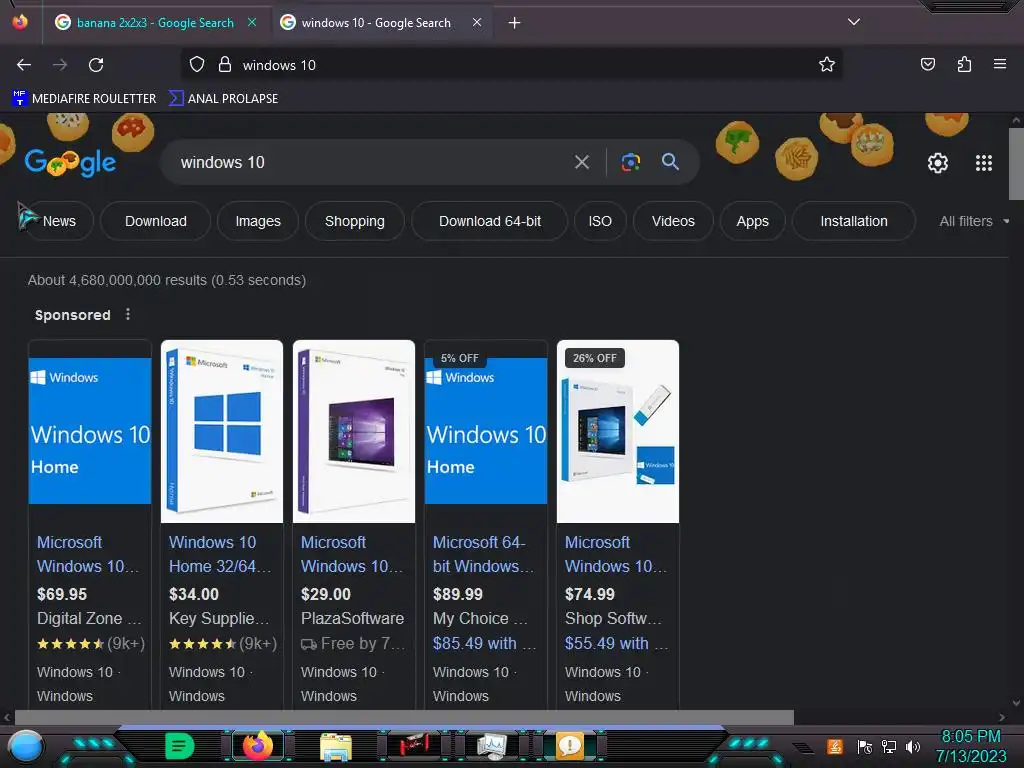Select the Download 64-bit filter chip
Screen dimensions: 1024x768
pyautogui.click(x=490, y=221)
